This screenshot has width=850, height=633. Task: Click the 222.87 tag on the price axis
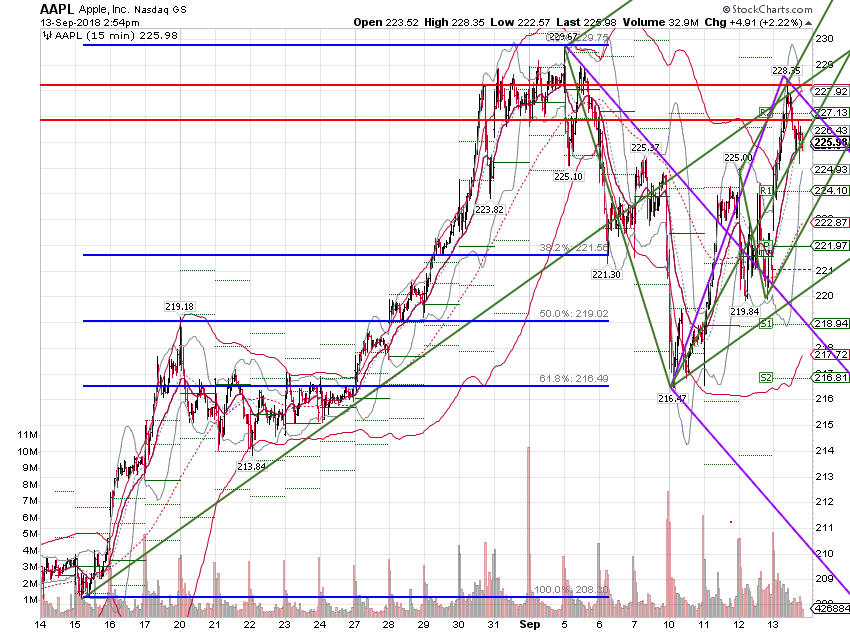[830, 222]
